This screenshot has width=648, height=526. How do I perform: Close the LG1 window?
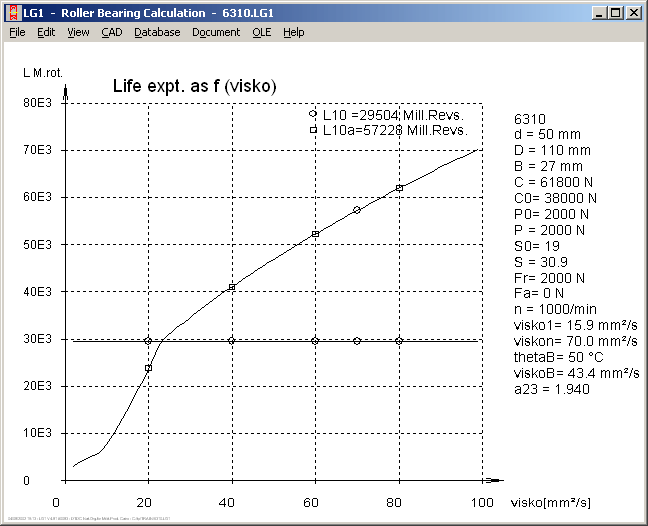click(634, 12)
